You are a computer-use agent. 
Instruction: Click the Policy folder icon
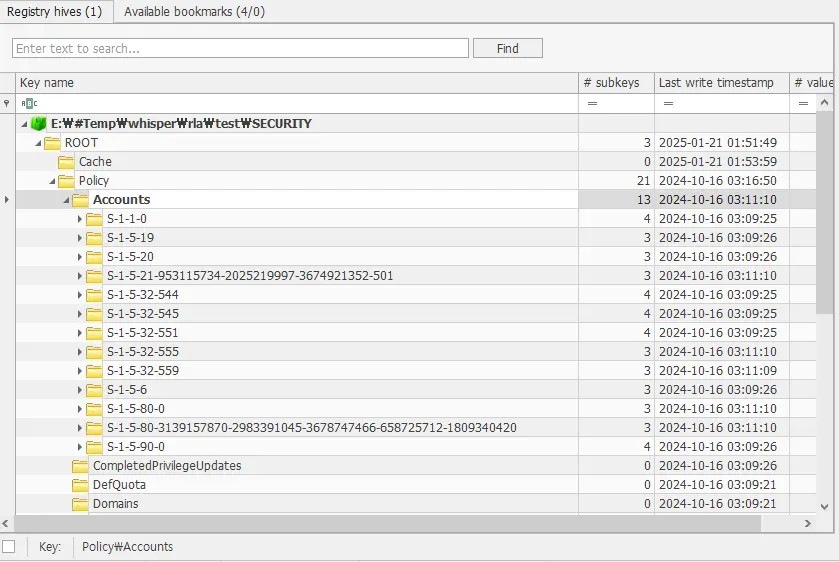66,181
